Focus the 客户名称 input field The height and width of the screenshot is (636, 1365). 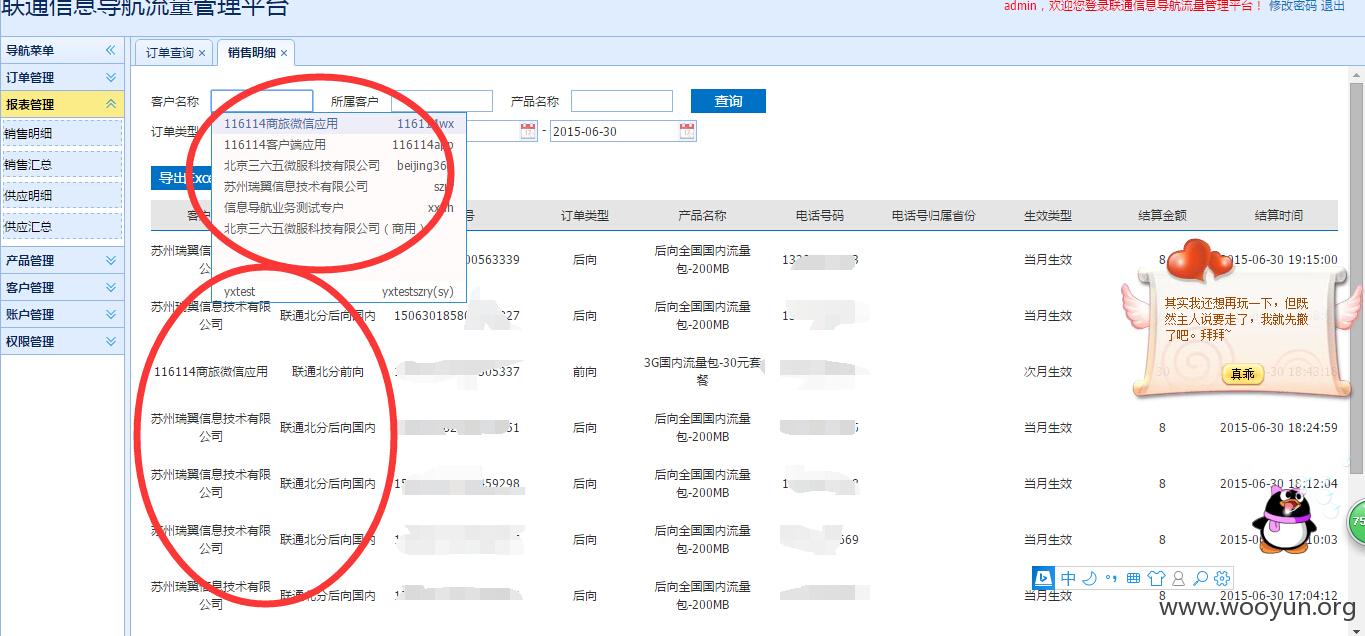262,101
